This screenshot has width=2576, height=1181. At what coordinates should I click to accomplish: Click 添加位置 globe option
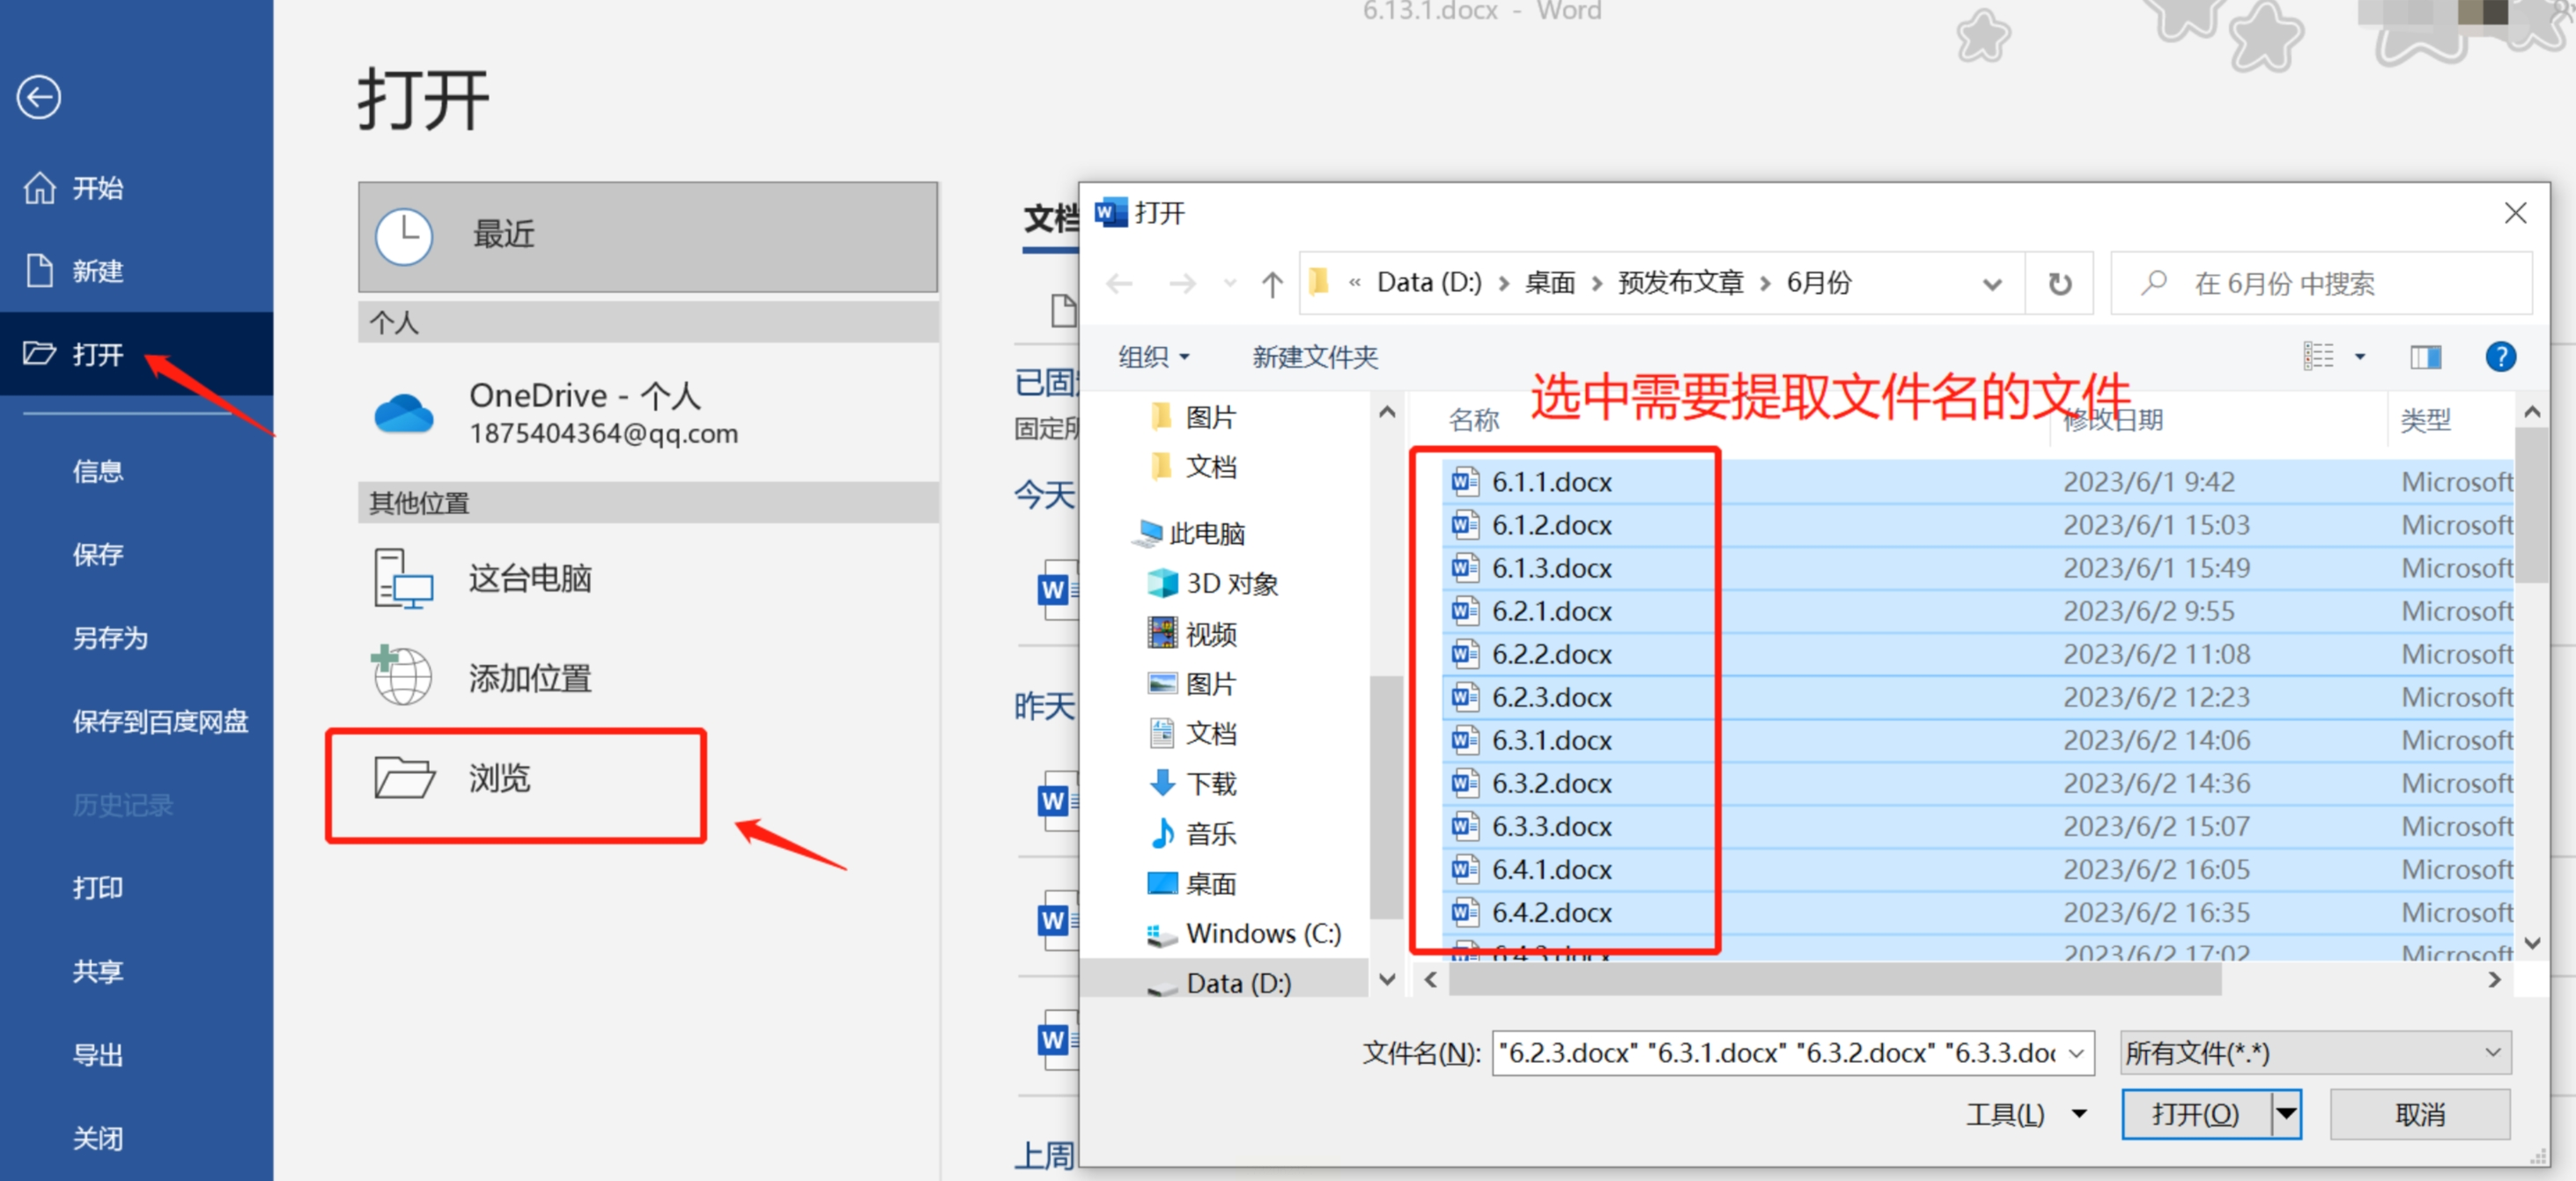648,678
